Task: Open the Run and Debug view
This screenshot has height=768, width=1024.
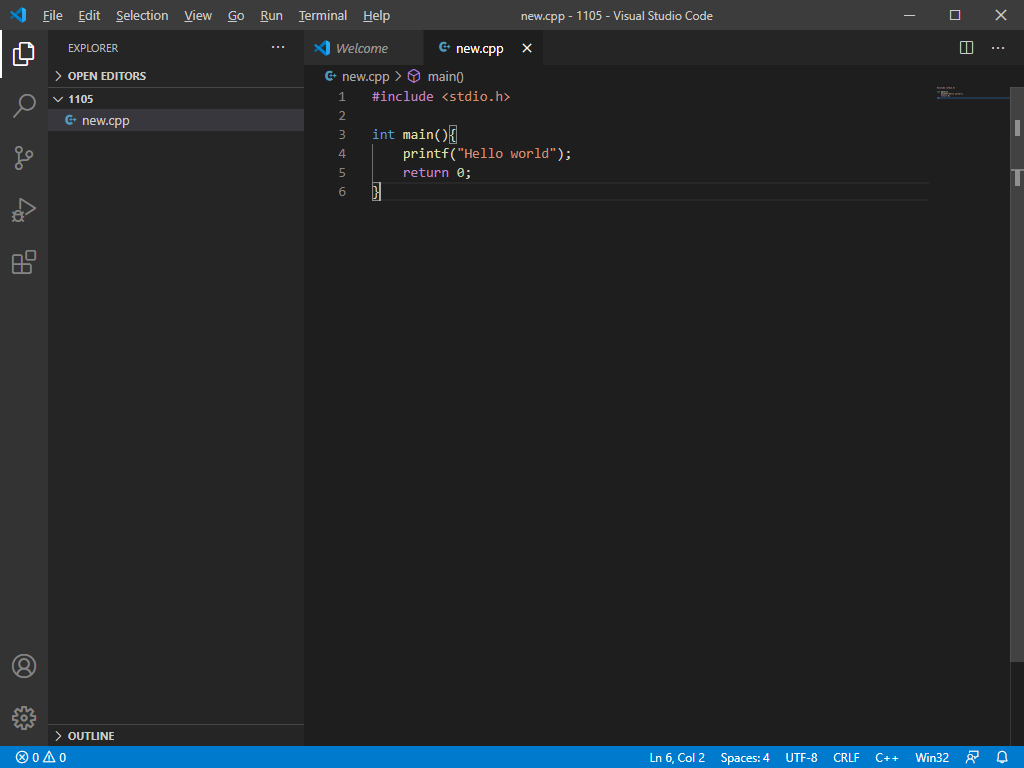Action: pos(24,210)
